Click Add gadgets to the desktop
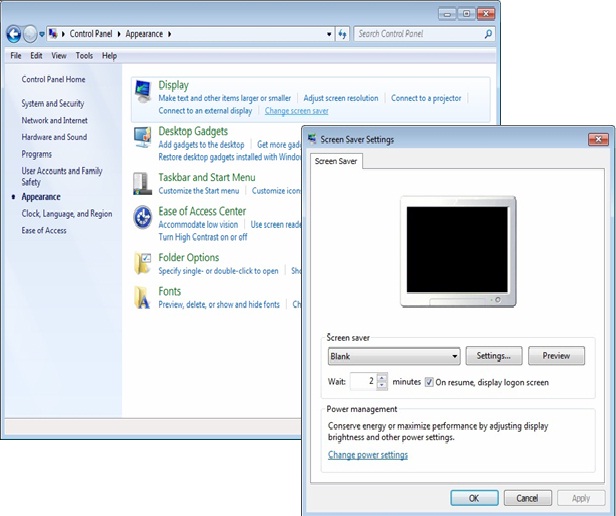 (201, 145)
